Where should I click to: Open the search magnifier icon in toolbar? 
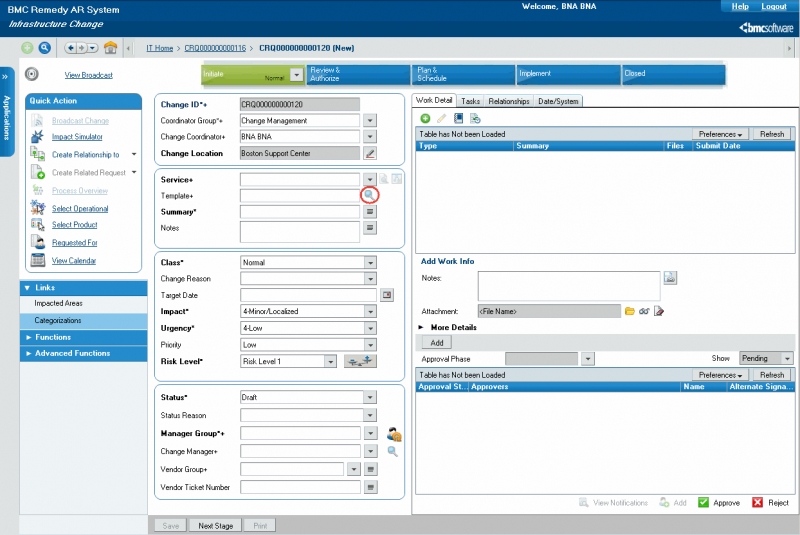click(x=45, y=48)
